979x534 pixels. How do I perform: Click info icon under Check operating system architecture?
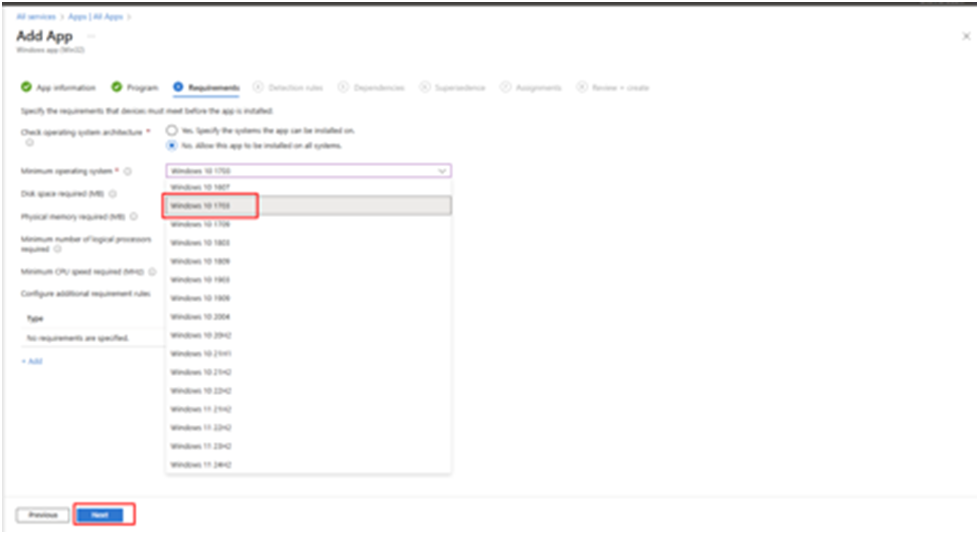click(29, 143)
